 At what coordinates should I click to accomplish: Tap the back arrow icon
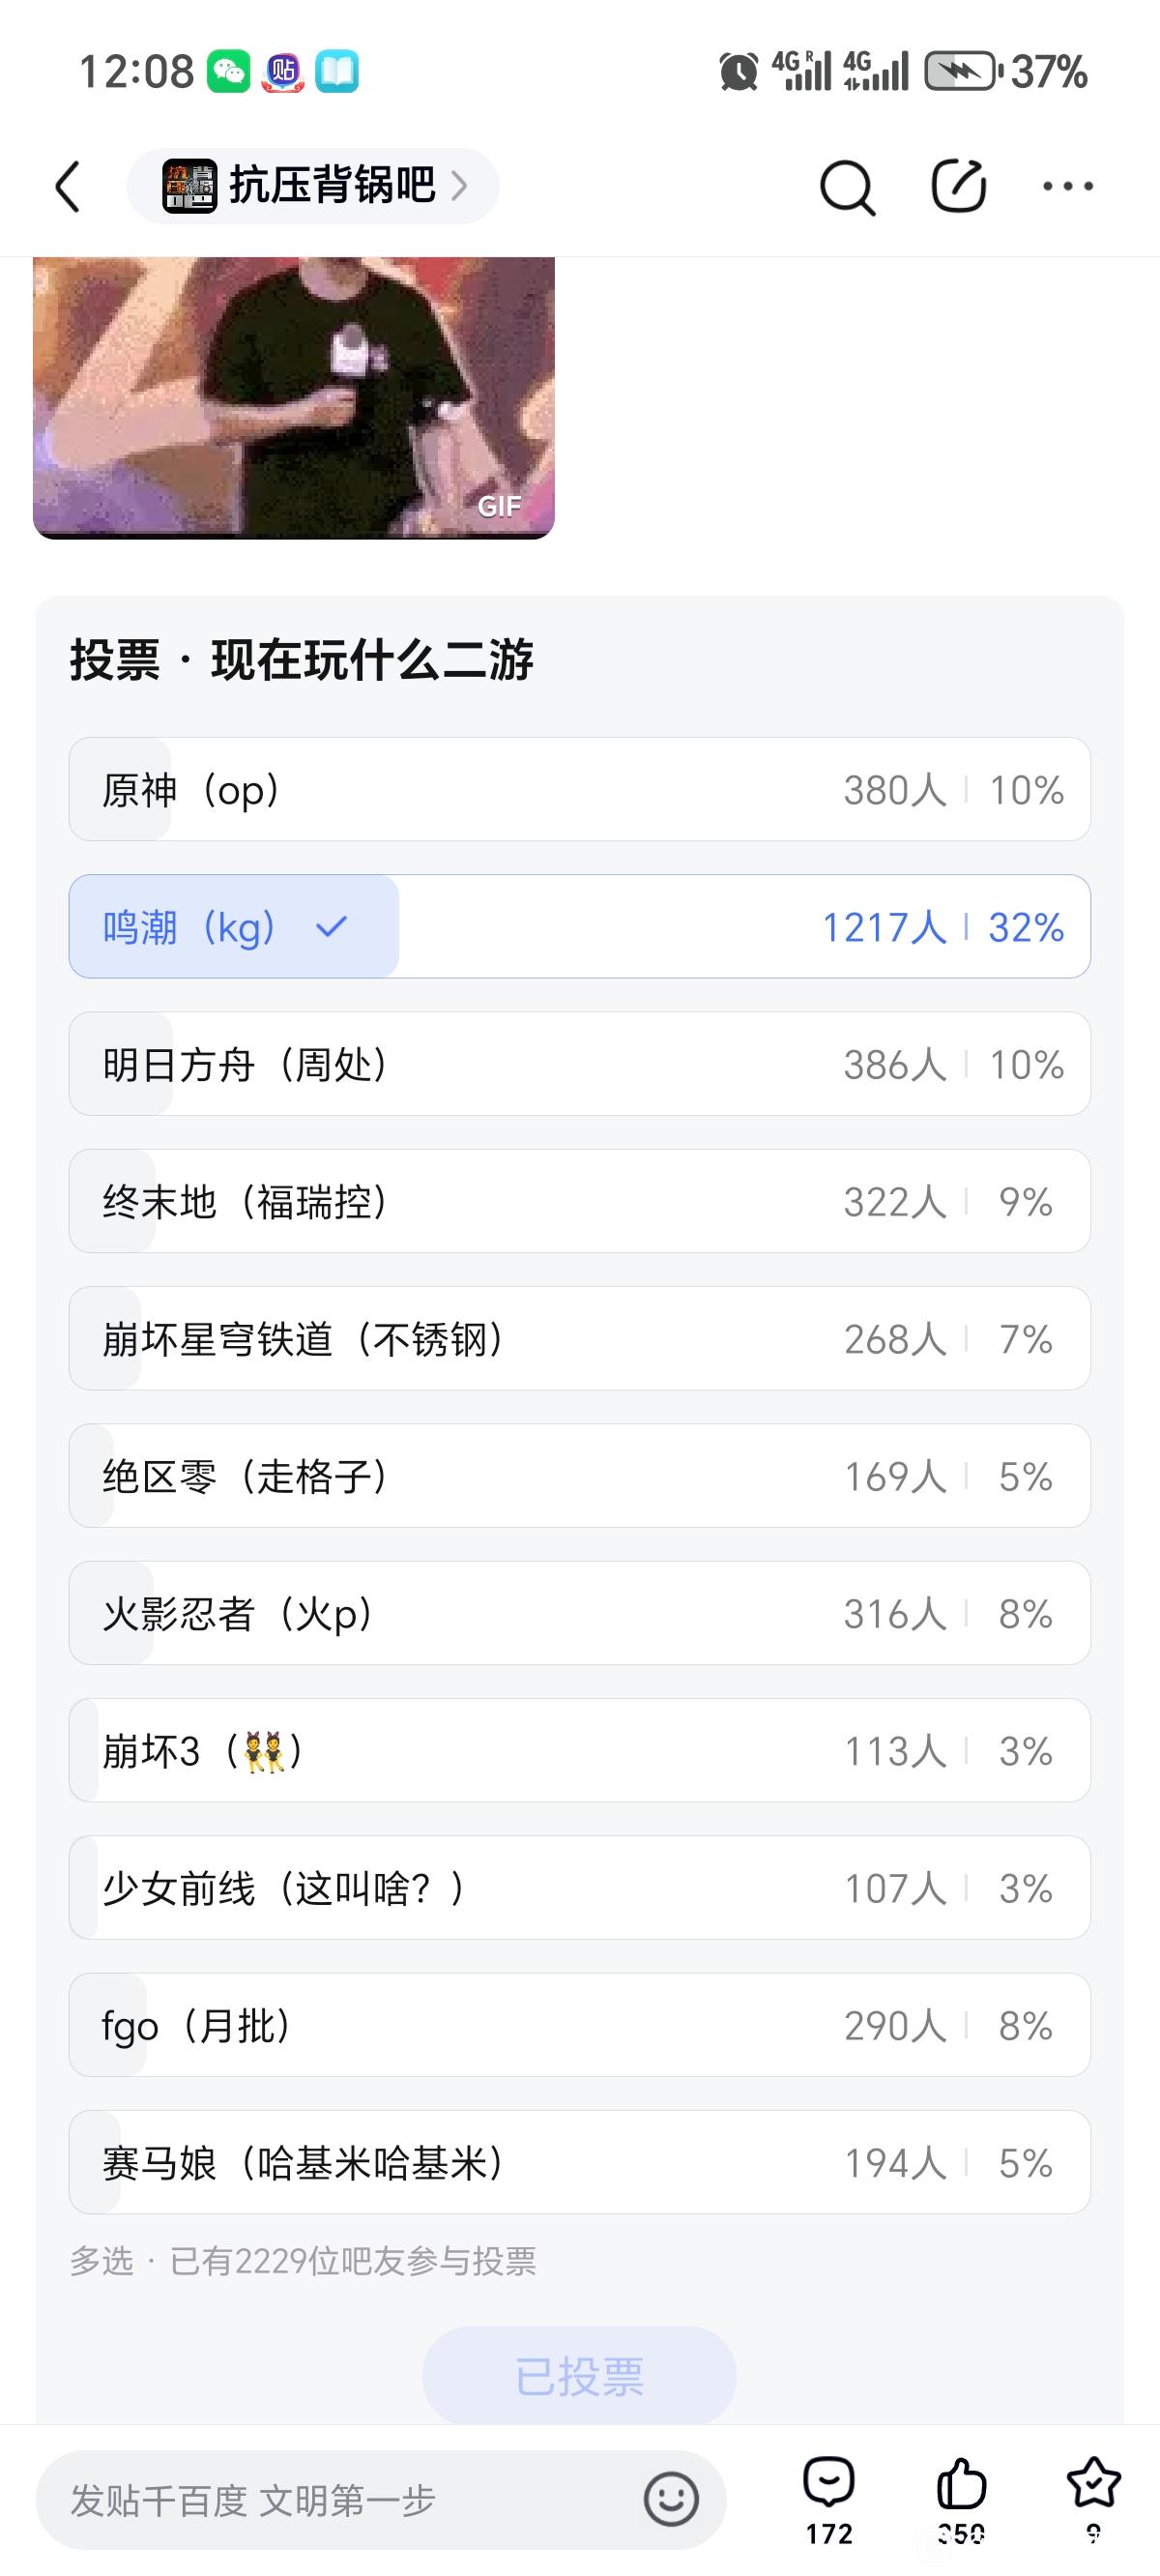click(x=67, y=187)
